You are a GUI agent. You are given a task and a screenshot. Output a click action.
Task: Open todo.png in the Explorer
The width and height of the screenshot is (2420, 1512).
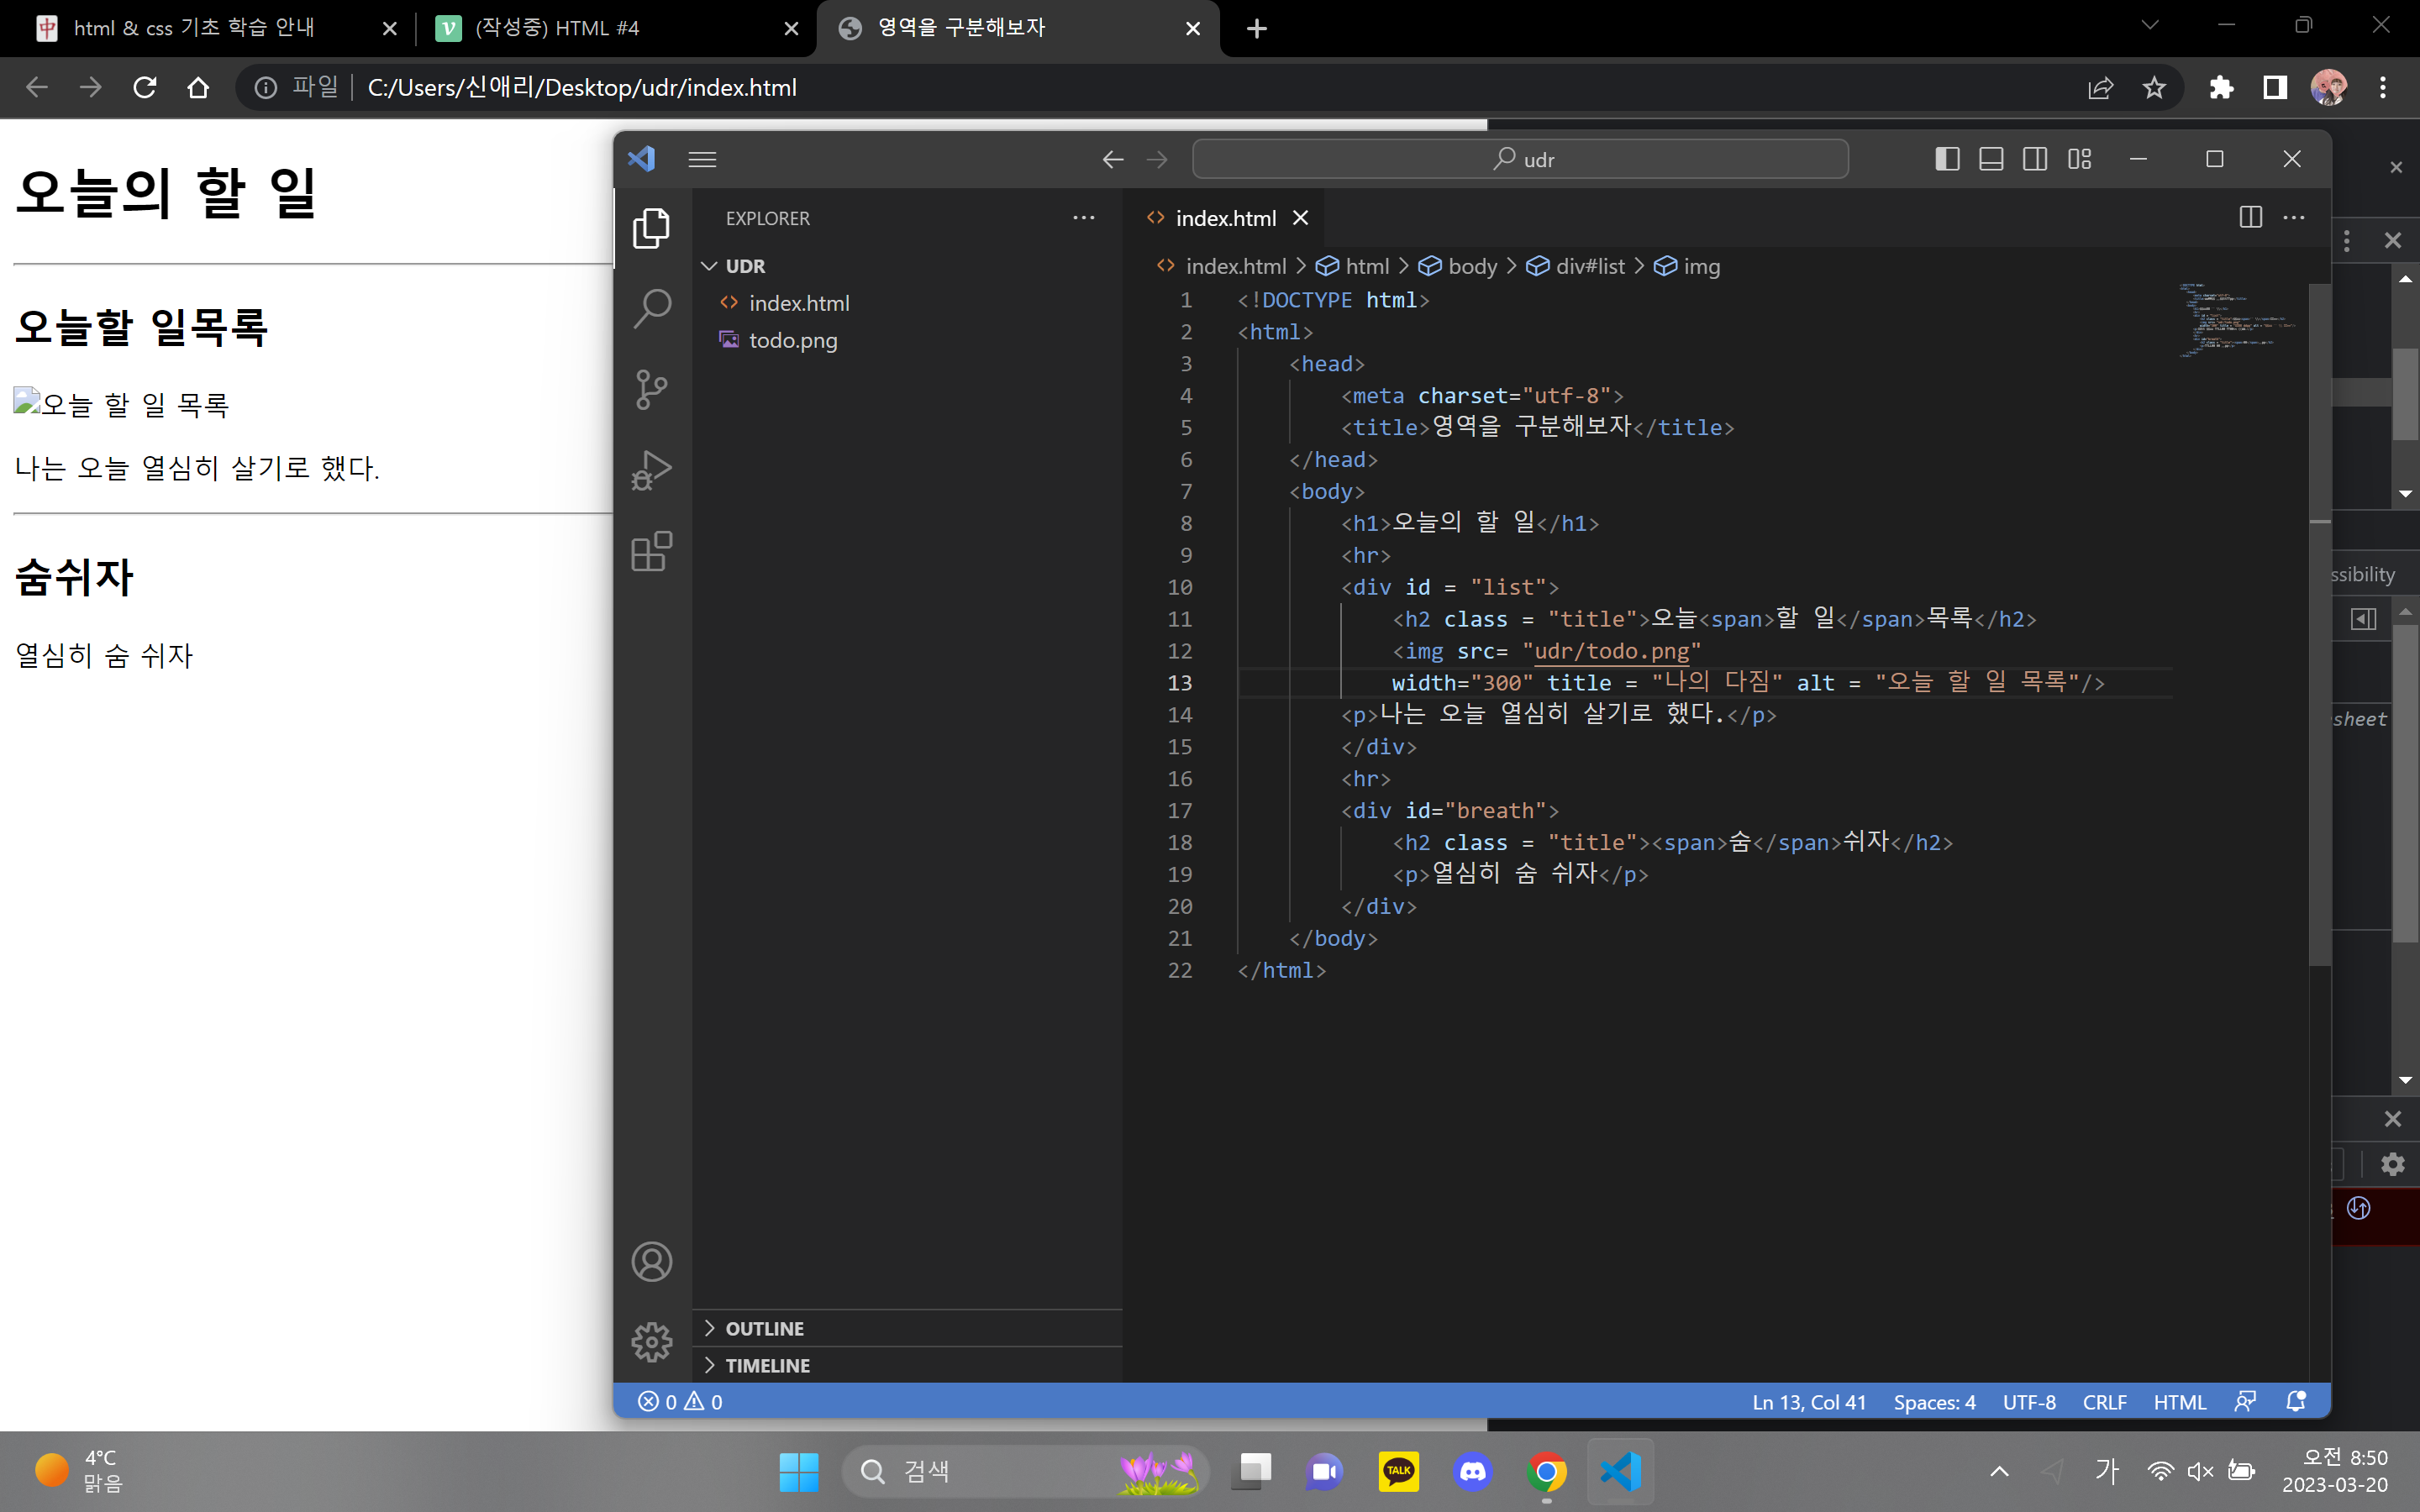tap(792, 340)
